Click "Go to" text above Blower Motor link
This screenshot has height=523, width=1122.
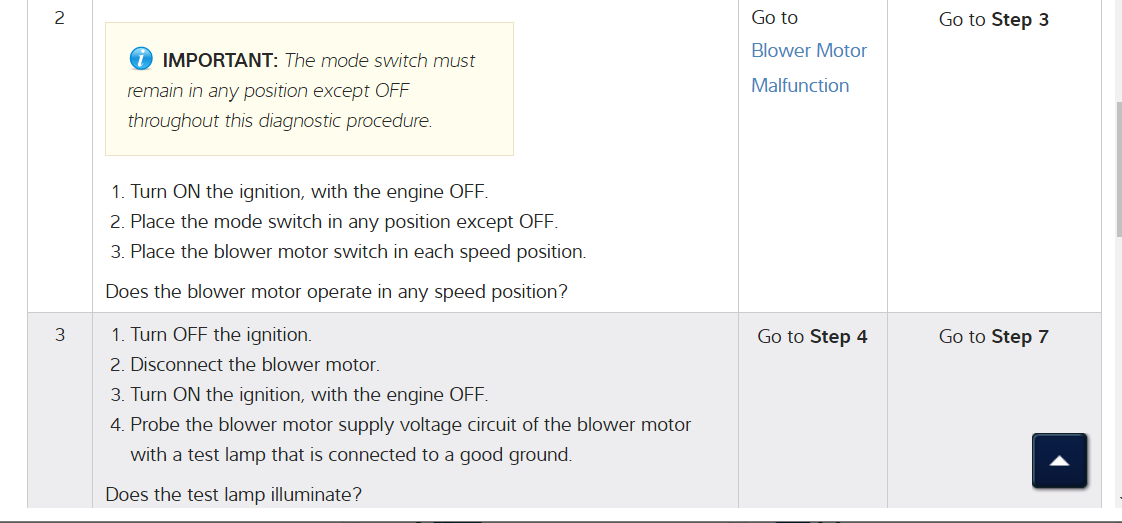[x=774, y=18]
